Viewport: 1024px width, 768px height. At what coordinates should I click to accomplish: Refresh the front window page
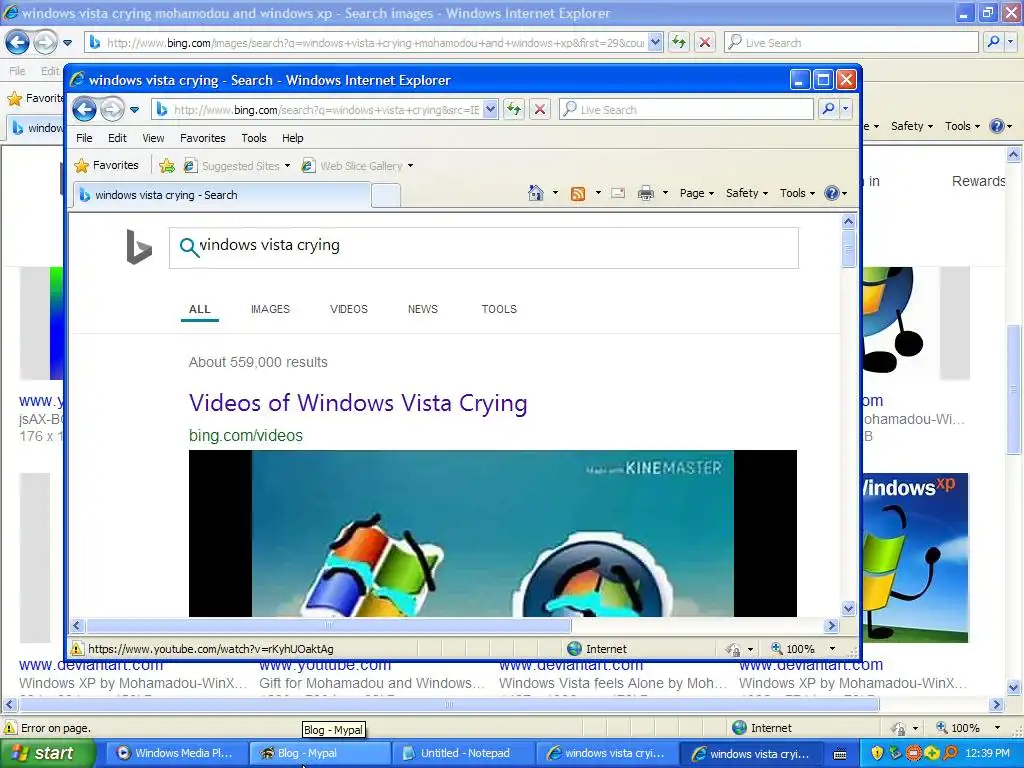pyautogui.click(x=515, y=110)
